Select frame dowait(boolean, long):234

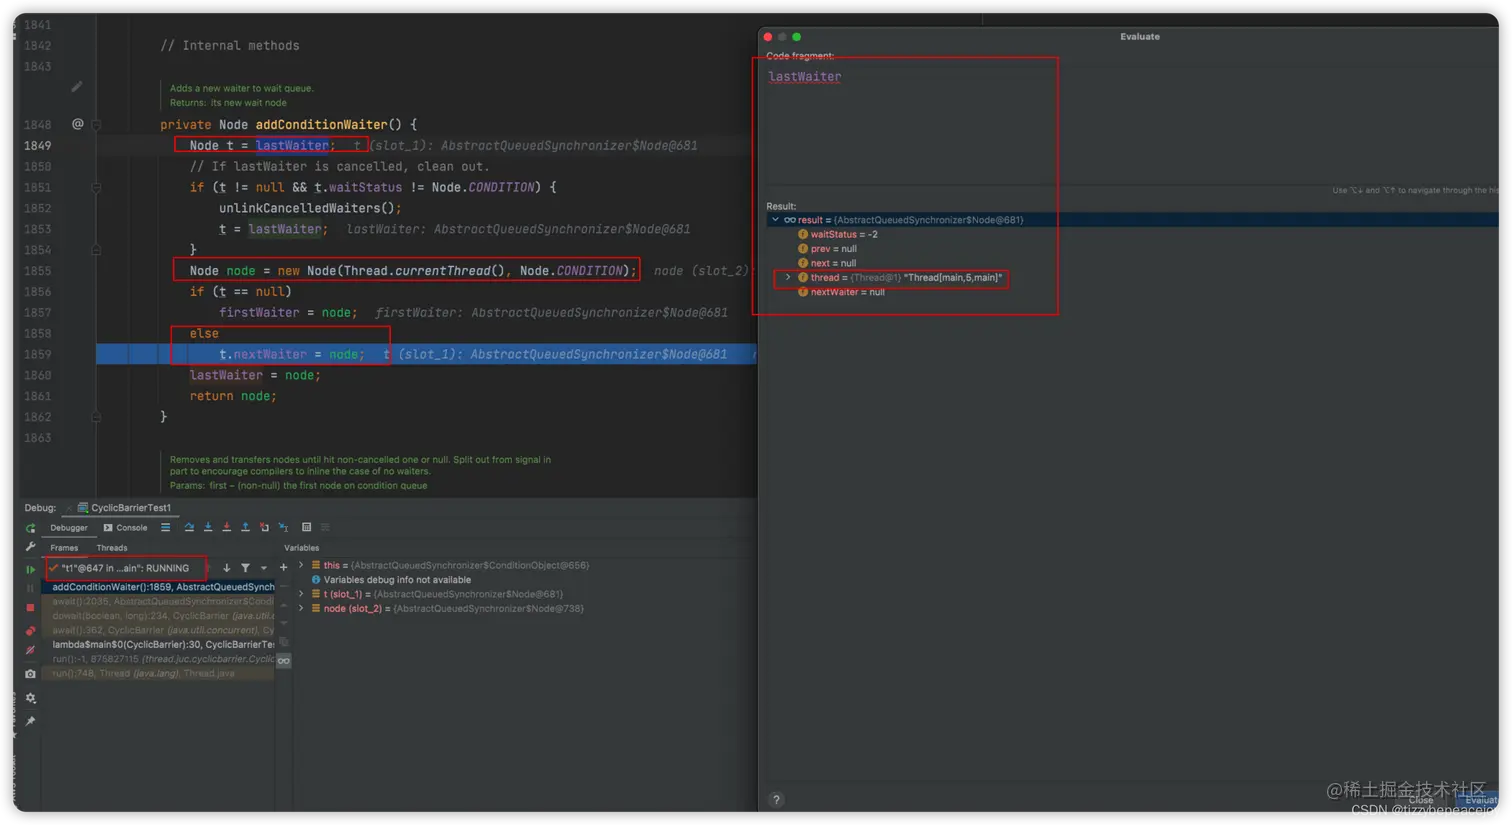(160, 616)
